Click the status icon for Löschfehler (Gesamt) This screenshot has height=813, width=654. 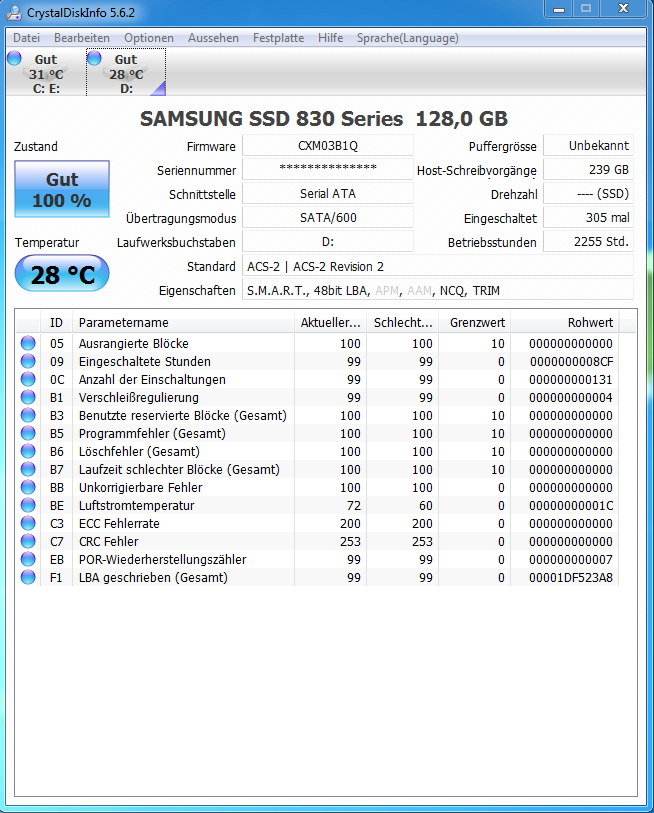click(28, 451)
